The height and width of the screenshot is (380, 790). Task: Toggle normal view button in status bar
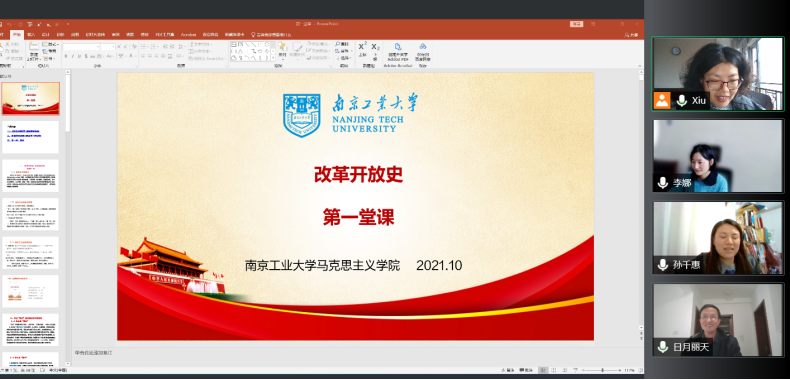(543, 370)
